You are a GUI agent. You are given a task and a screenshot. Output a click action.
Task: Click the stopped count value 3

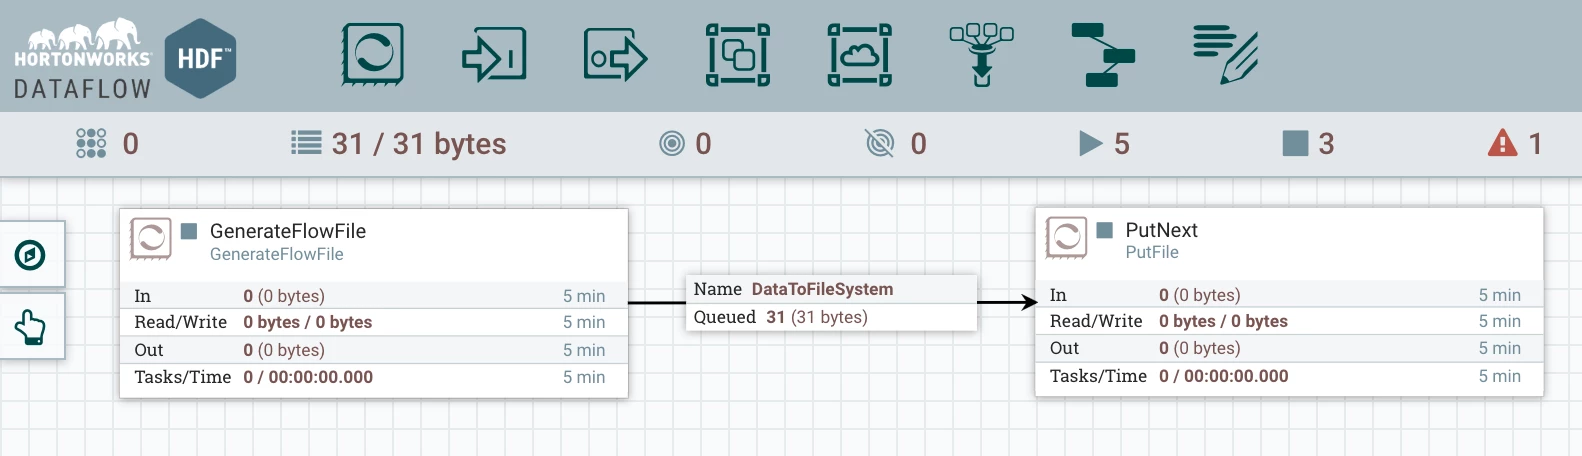tap(1326, 144)
